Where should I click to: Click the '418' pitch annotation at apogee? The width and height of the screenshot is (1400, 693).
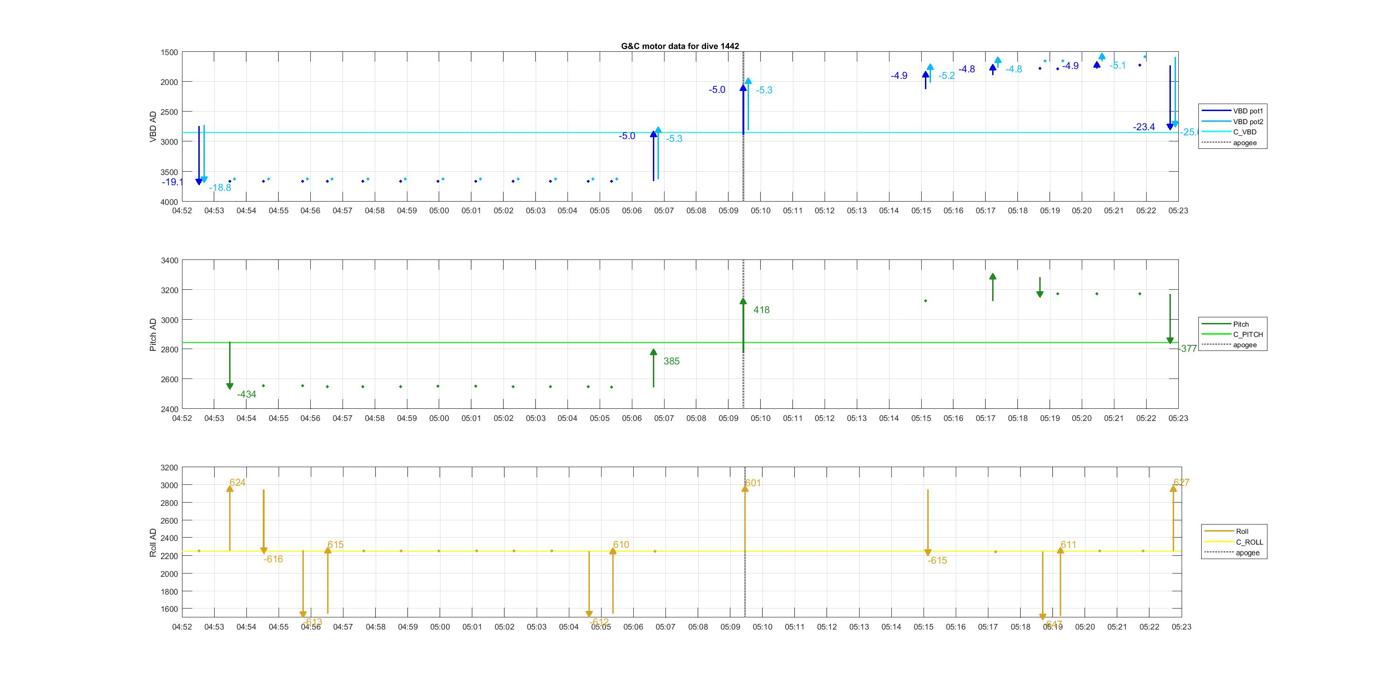pyautogui.click(x=761, y=310)
